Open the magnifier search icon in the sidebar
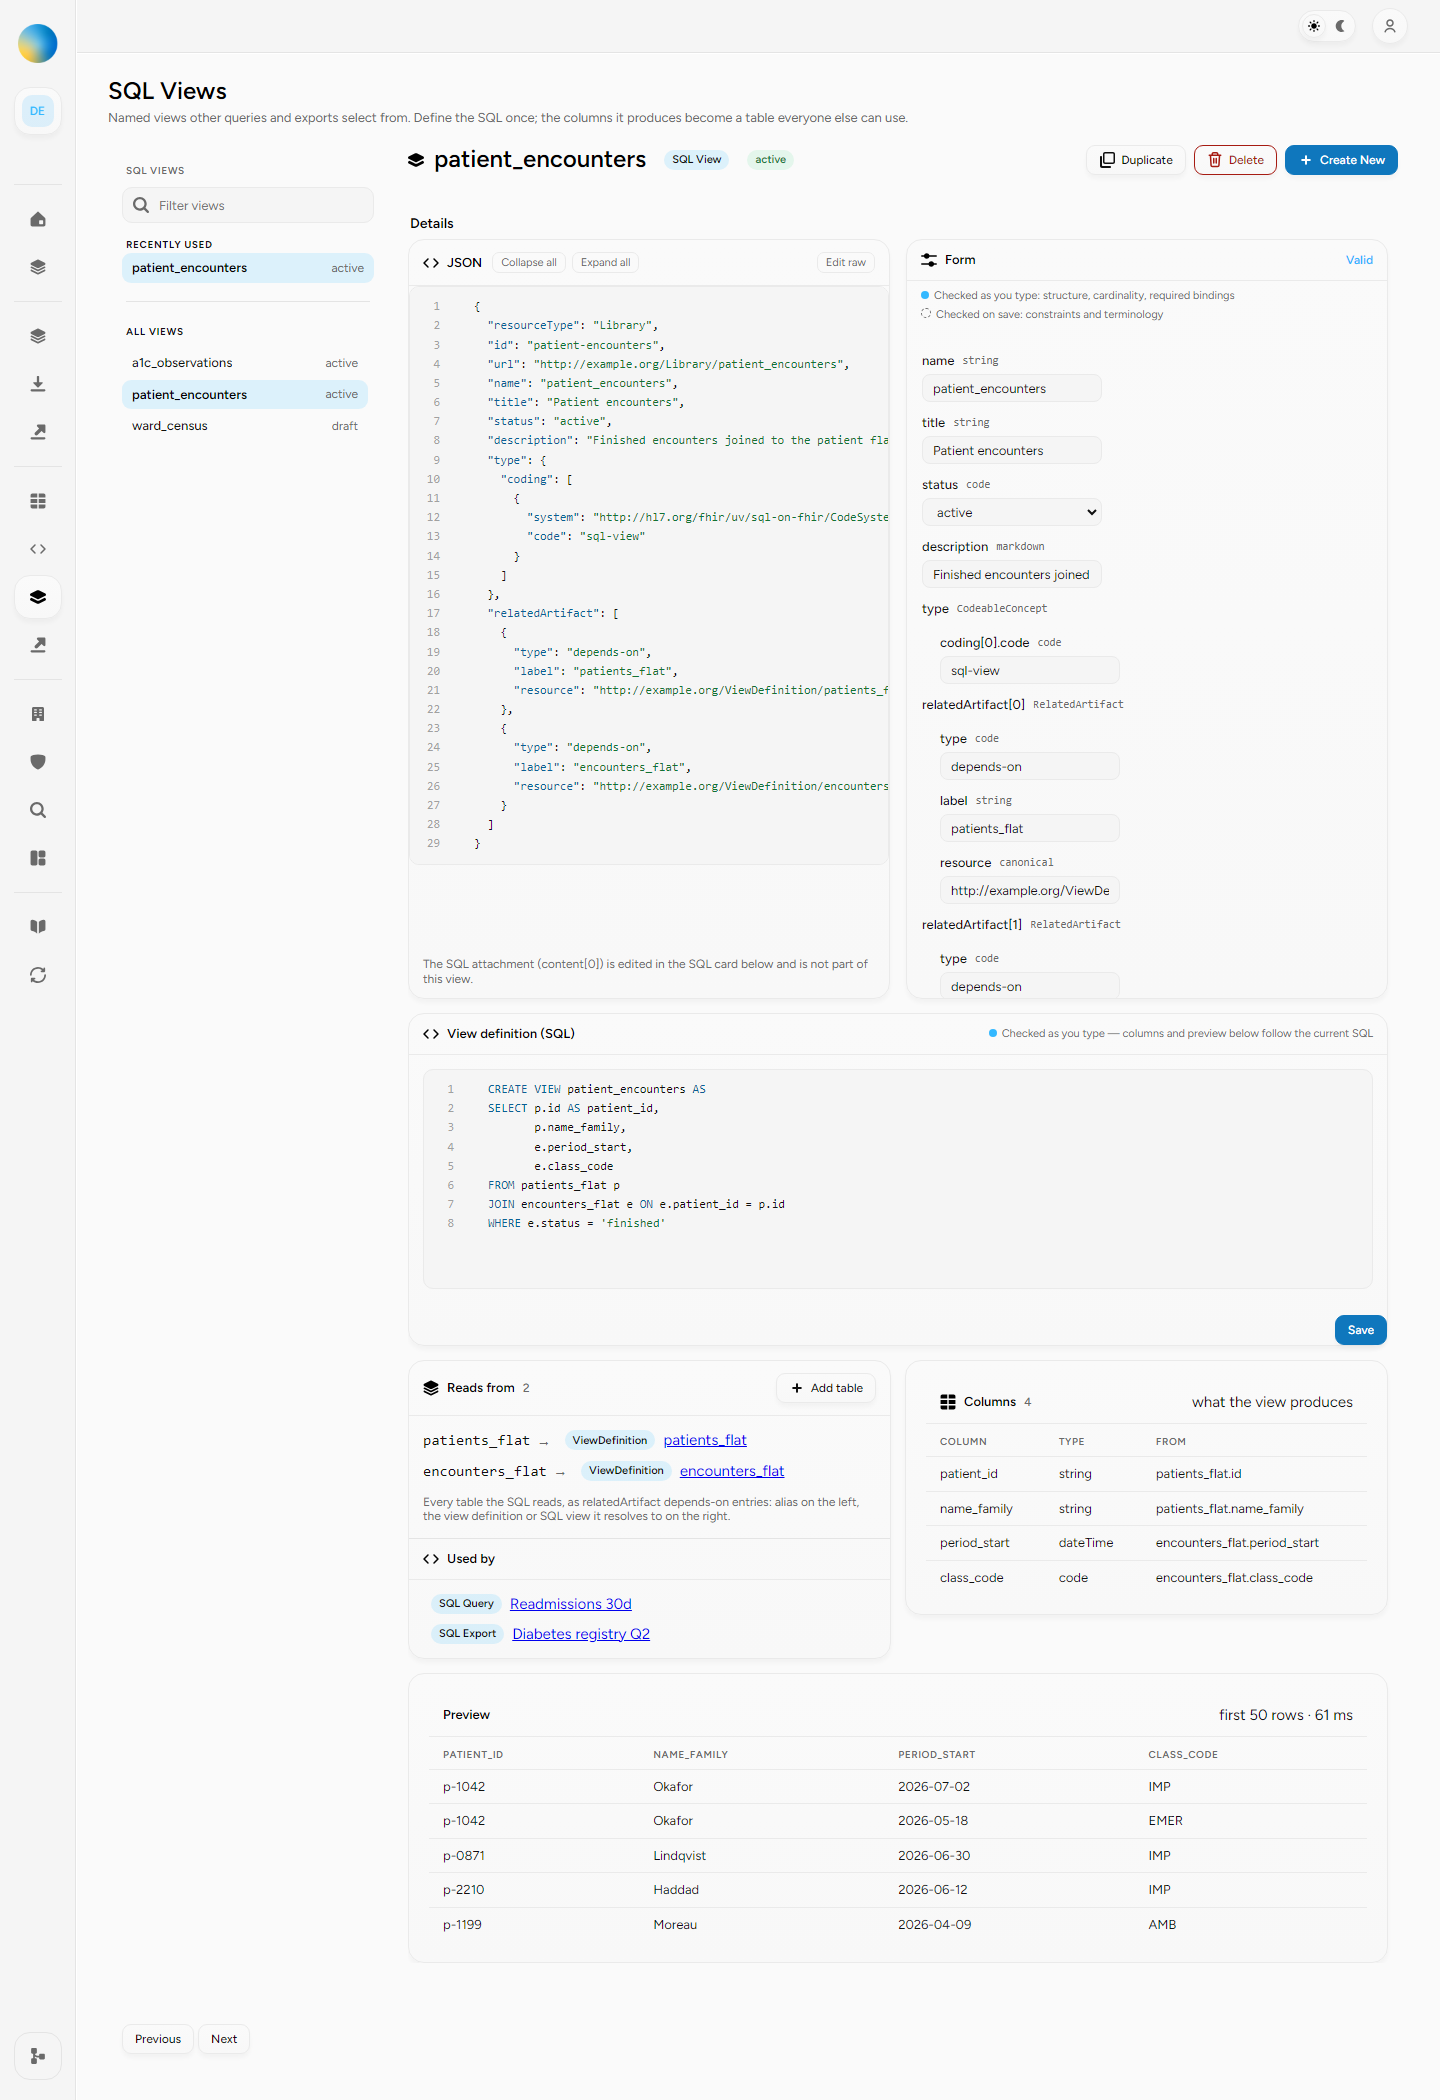The width and height of the screenshot is (1440, 2100). coord(38,810)
